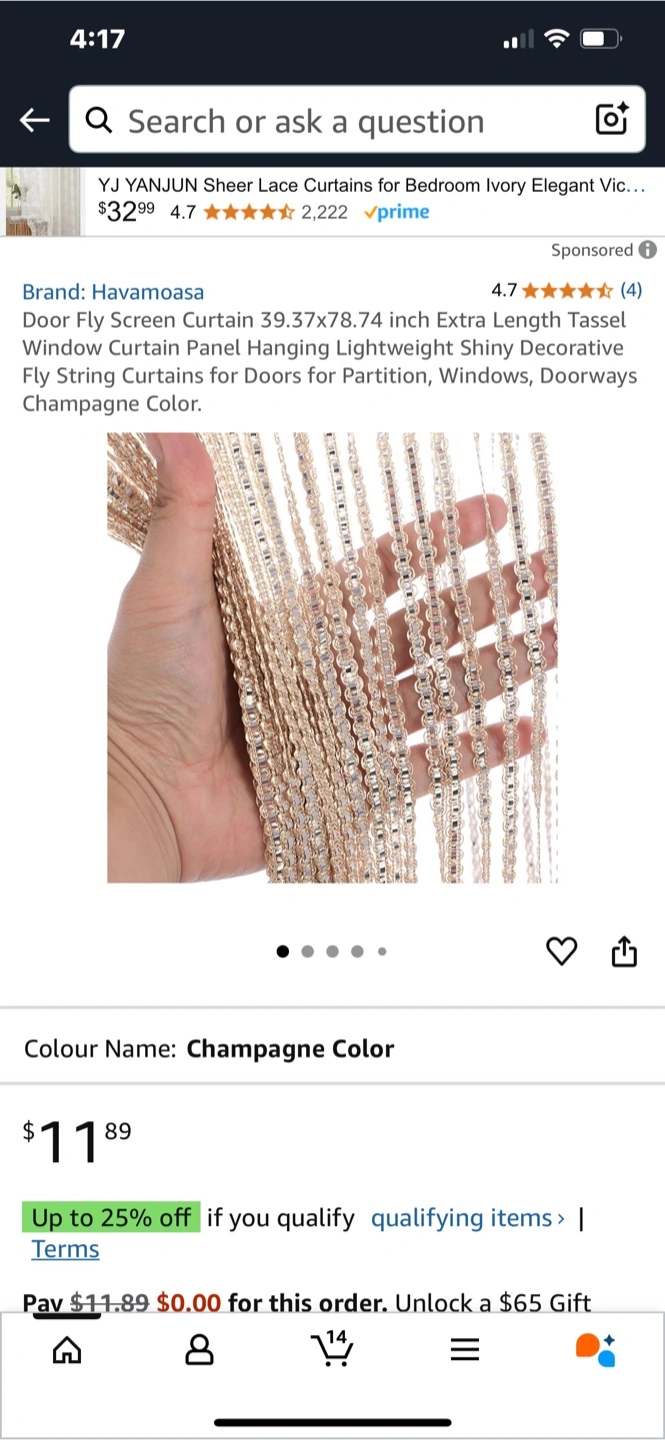Screen dimensions: 665x1440
Task: Tap the back arrow icon
Action: tap(34, 120)
